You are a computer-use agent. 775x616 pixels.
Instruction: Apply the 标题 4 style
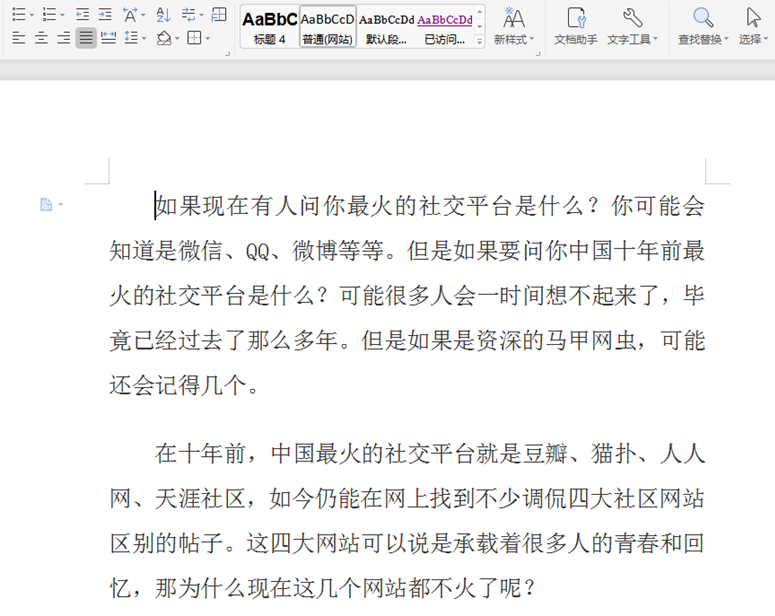[x=269, y=27]
